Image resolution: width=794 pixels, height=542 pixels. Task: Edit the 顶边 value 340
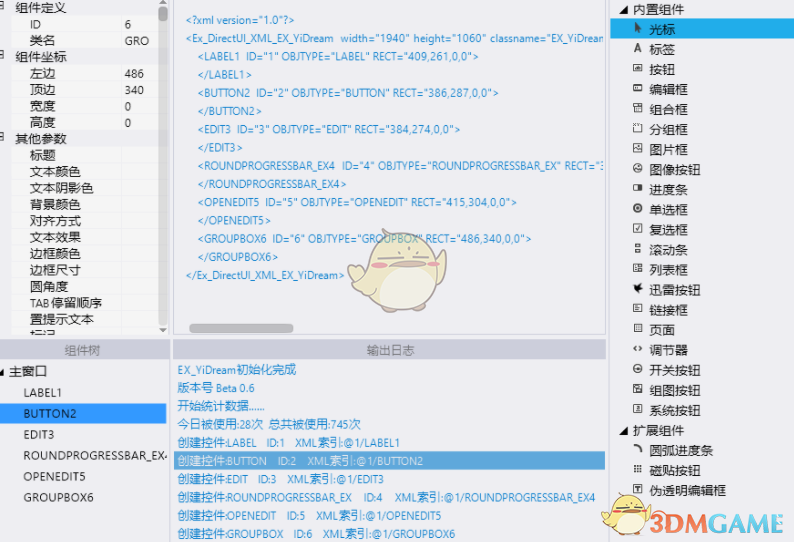pyautogui.click(x=139, y=90)
